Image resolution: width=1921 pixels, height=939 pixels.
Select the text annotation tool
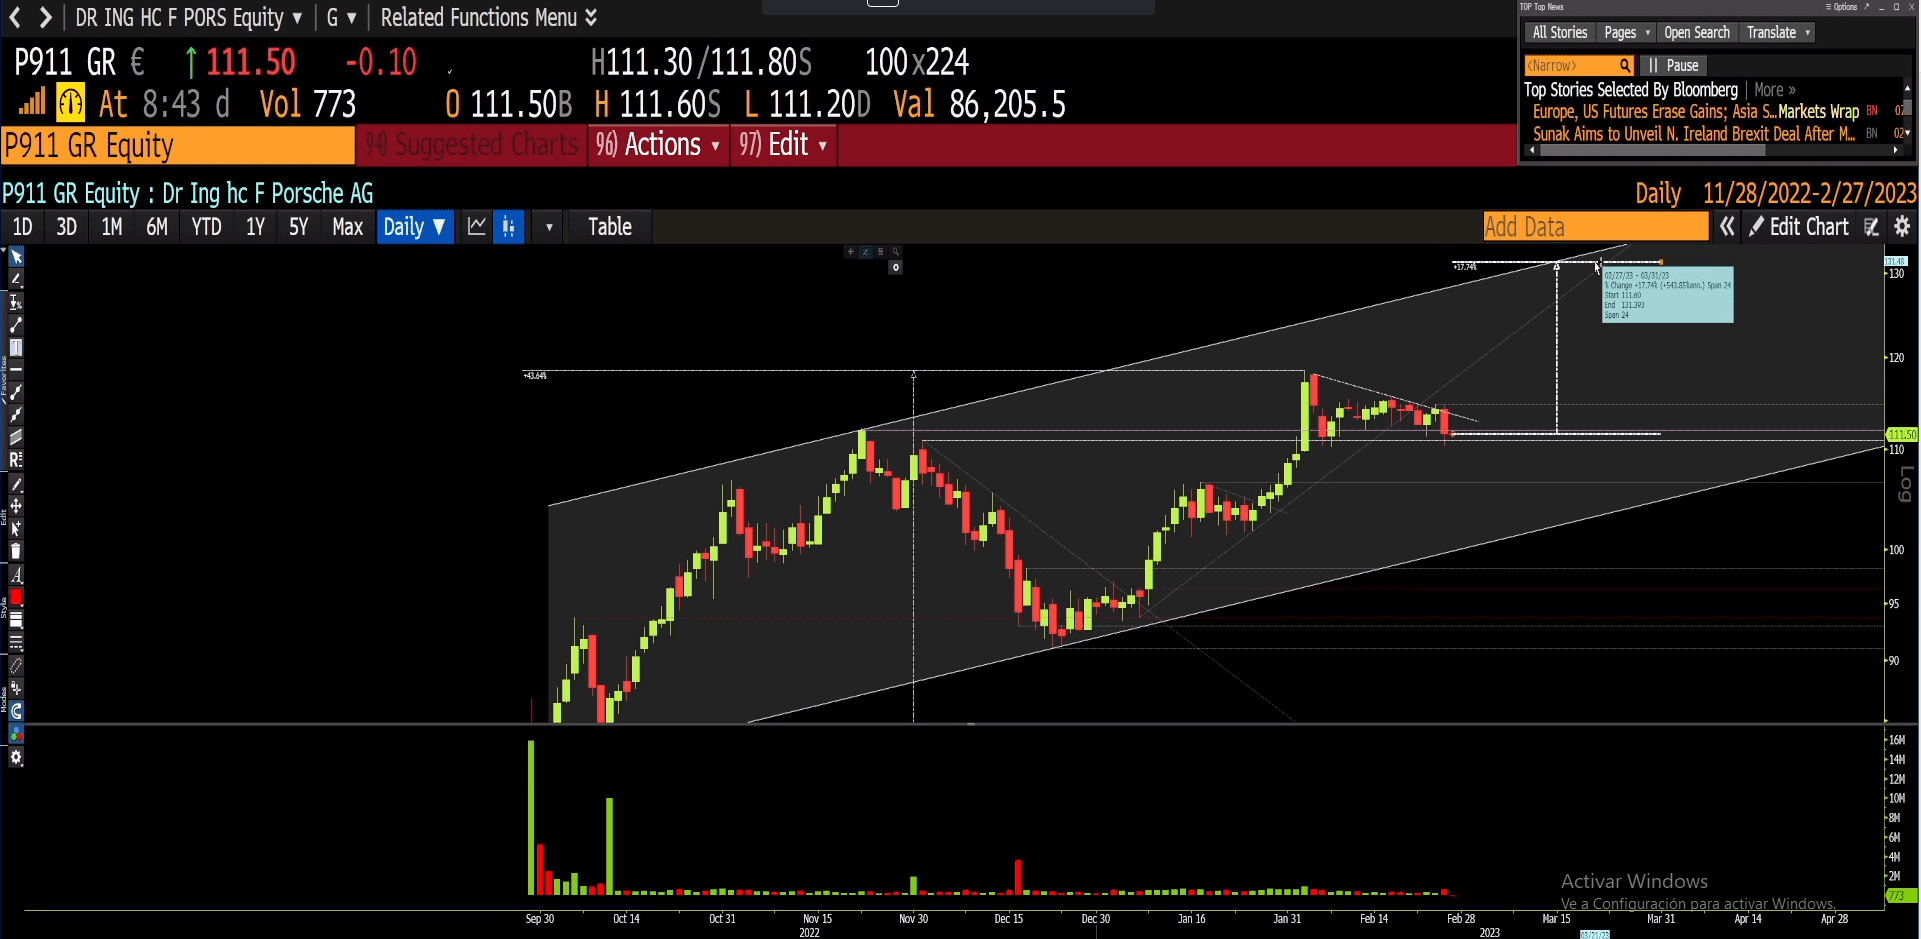pyautogui.click(x=16, y=347)
